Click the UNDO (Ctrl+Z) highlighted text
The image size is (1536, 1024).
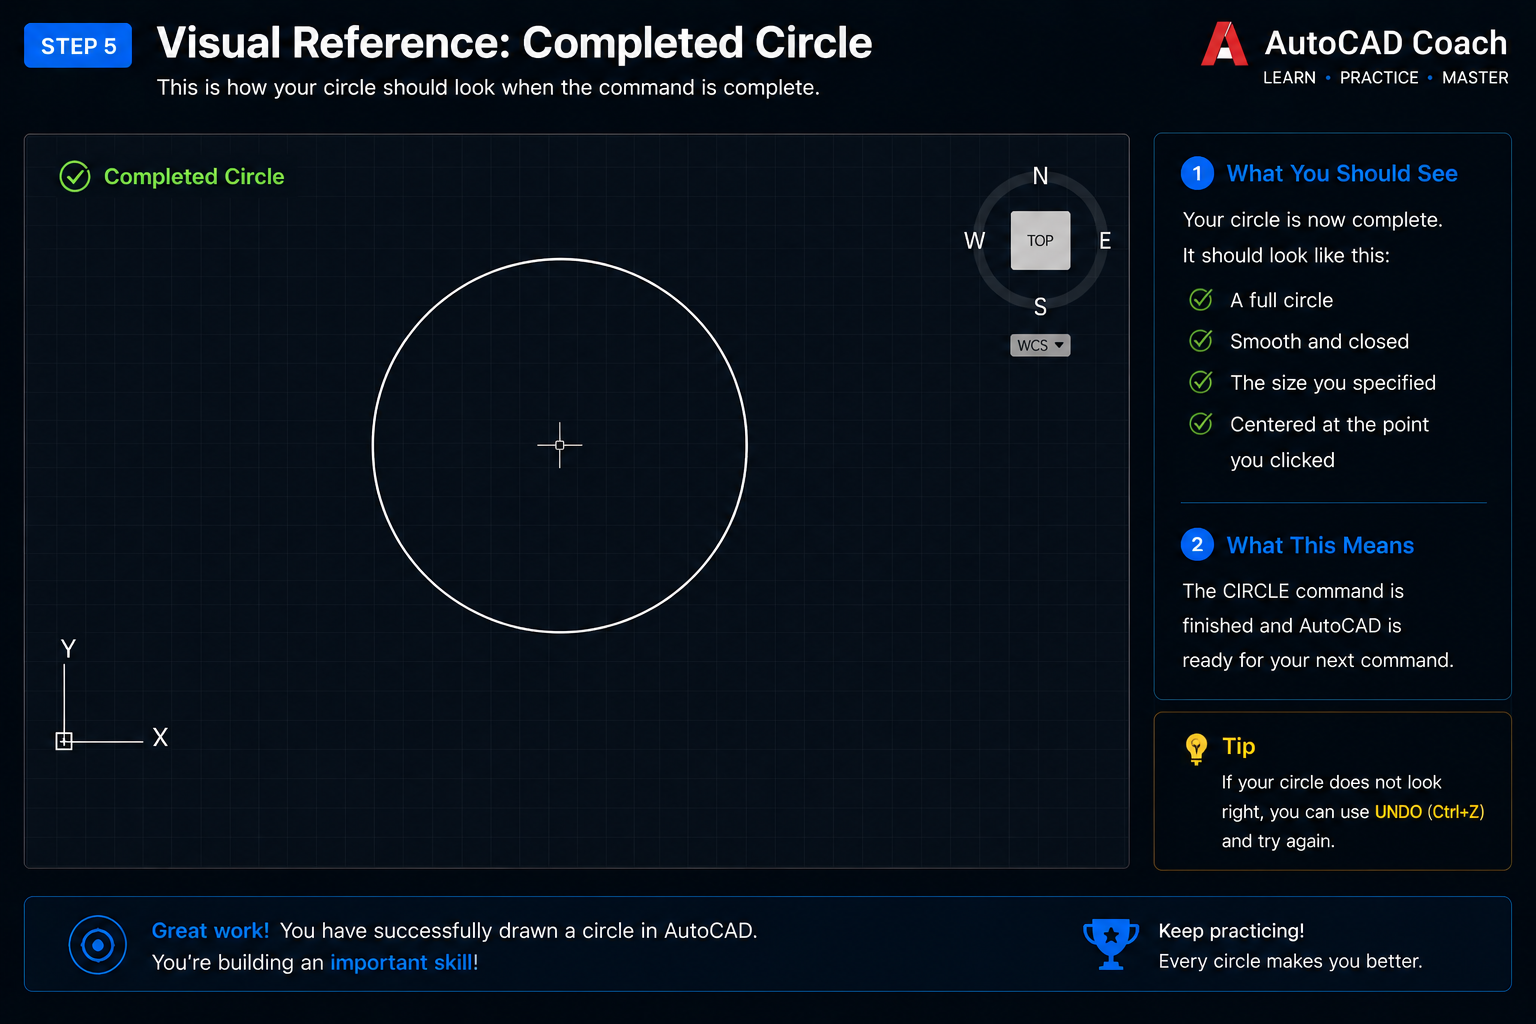coord(1429,812)
